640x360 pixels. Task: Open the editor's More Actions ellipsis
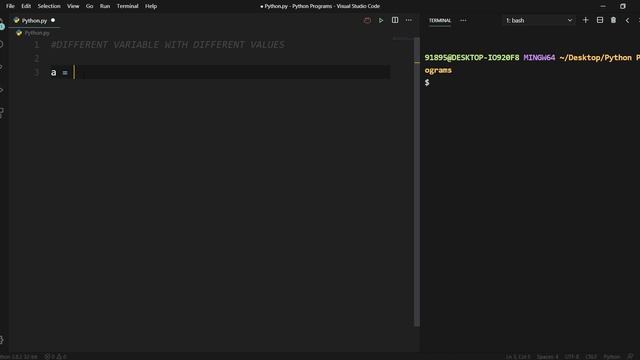[409, 20]
